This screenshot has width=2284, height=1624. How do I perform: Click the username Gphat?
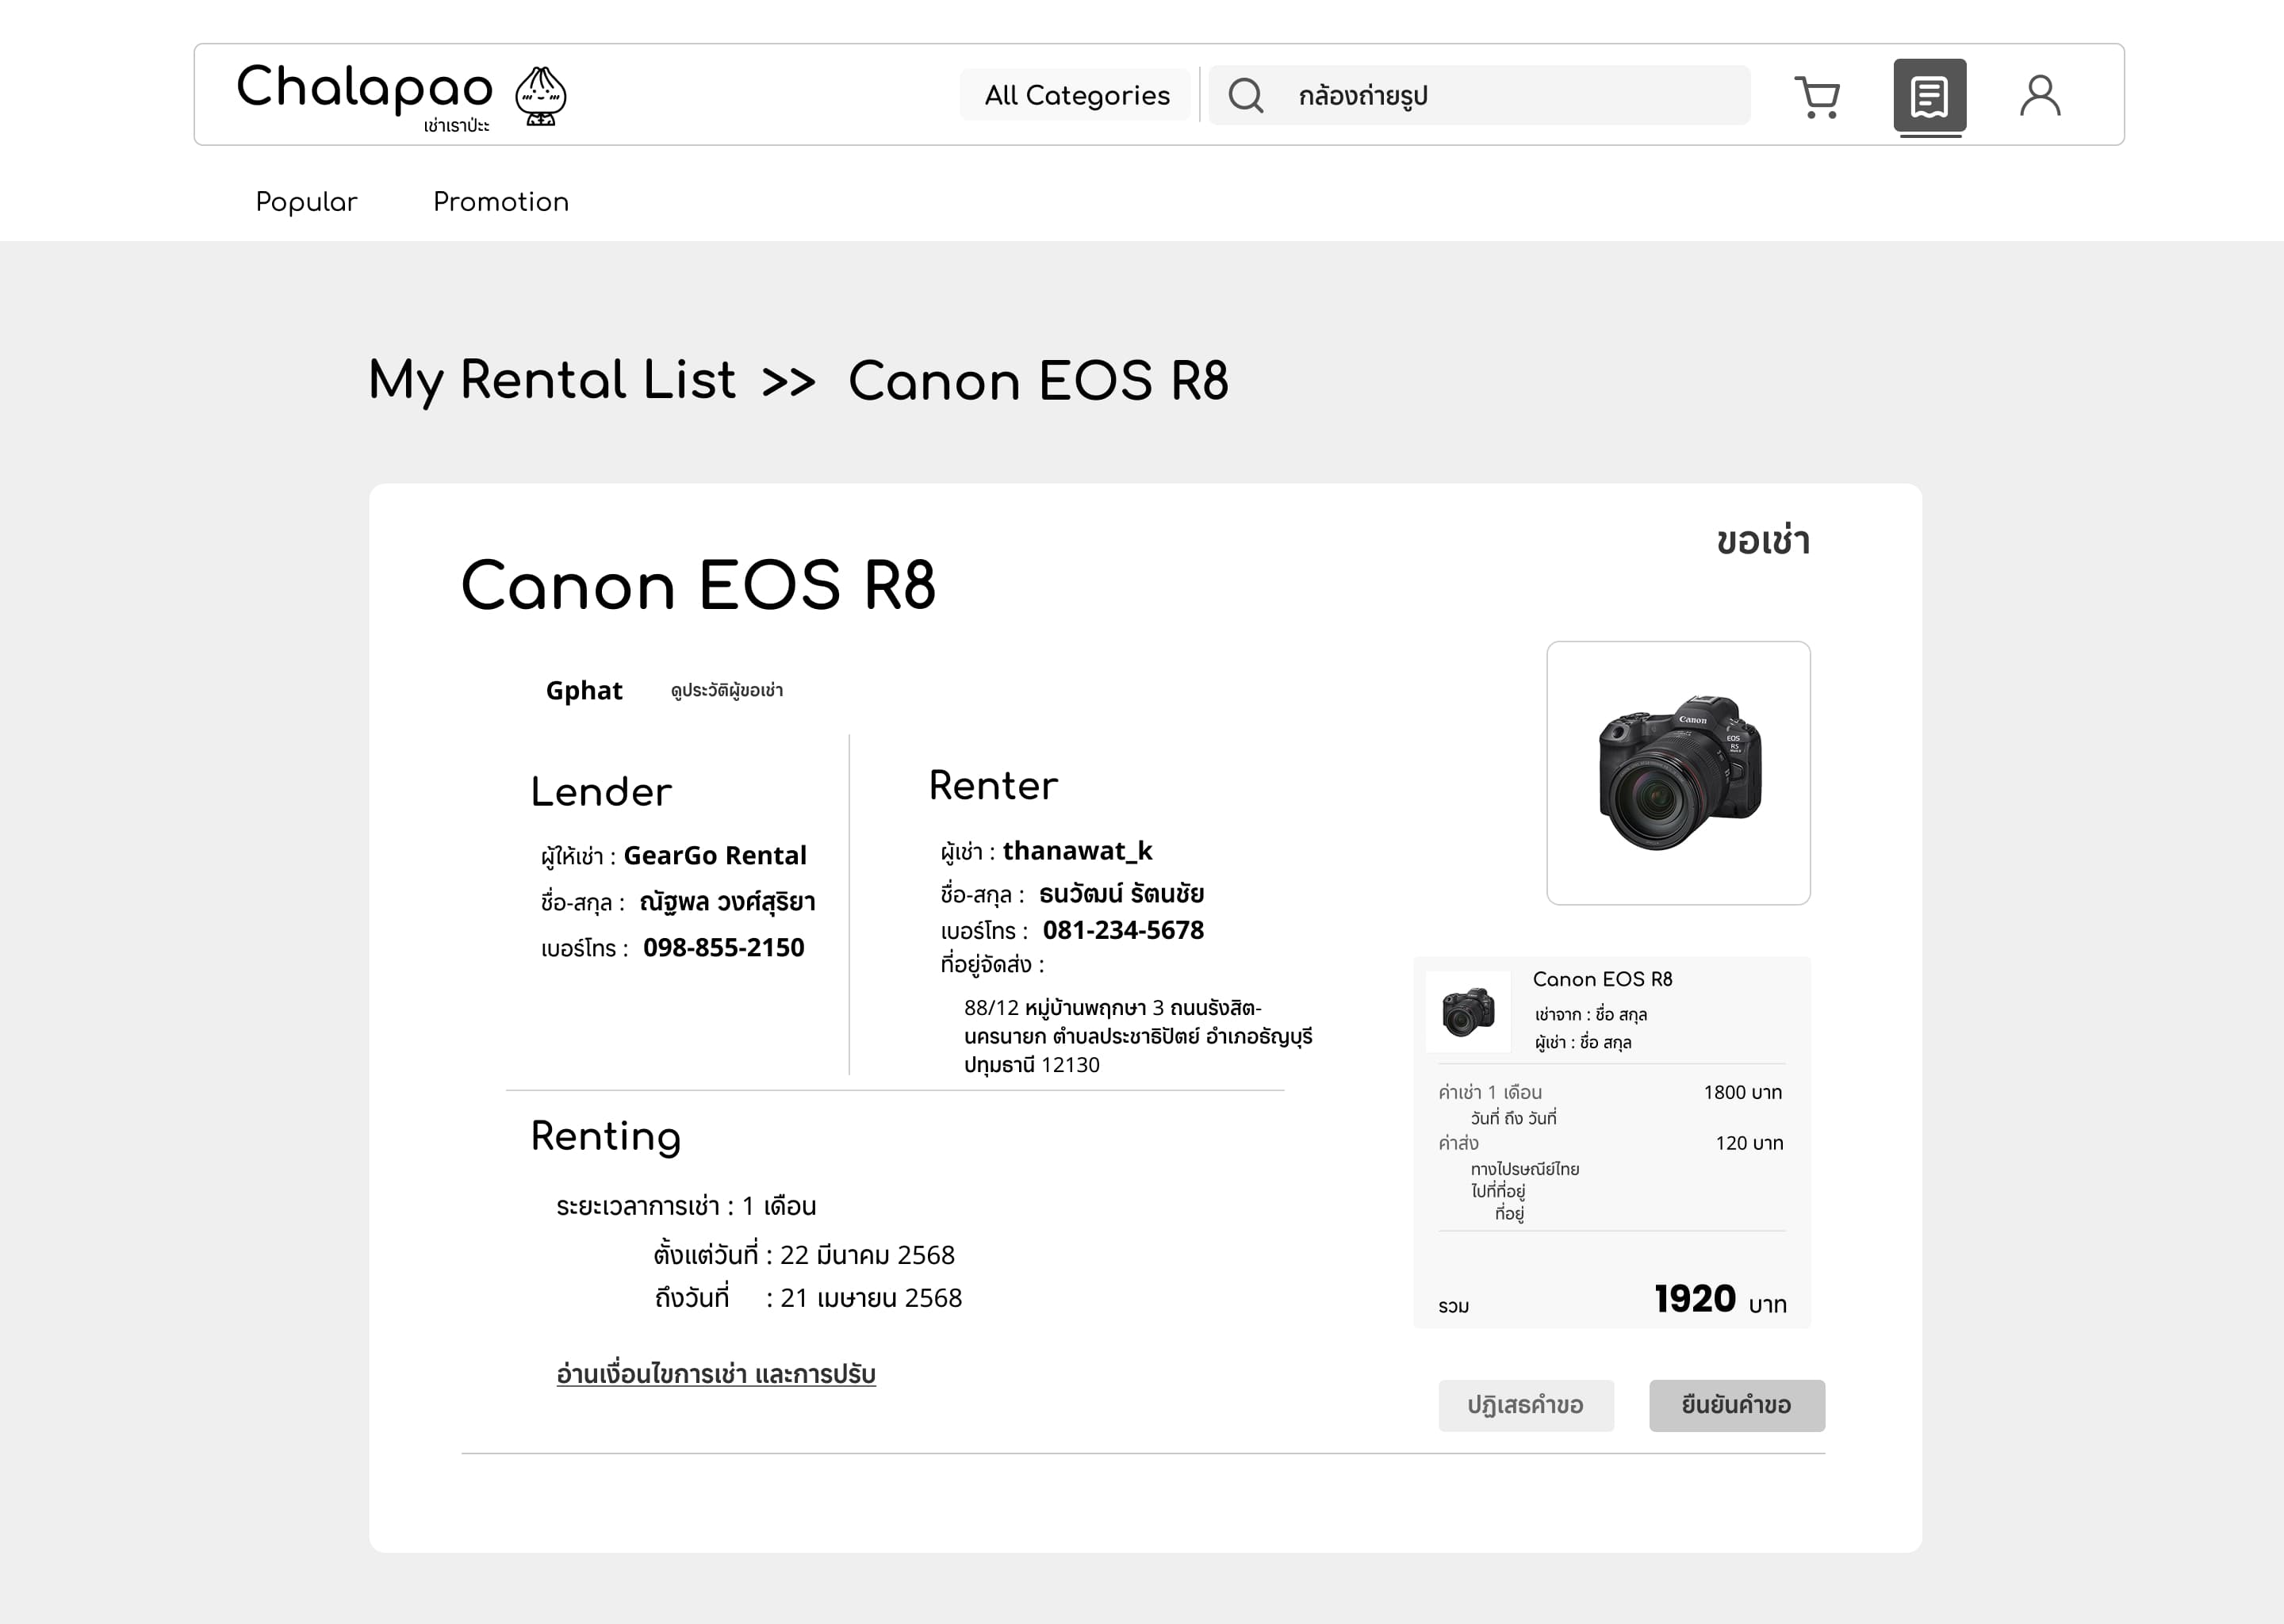point(584,690)
